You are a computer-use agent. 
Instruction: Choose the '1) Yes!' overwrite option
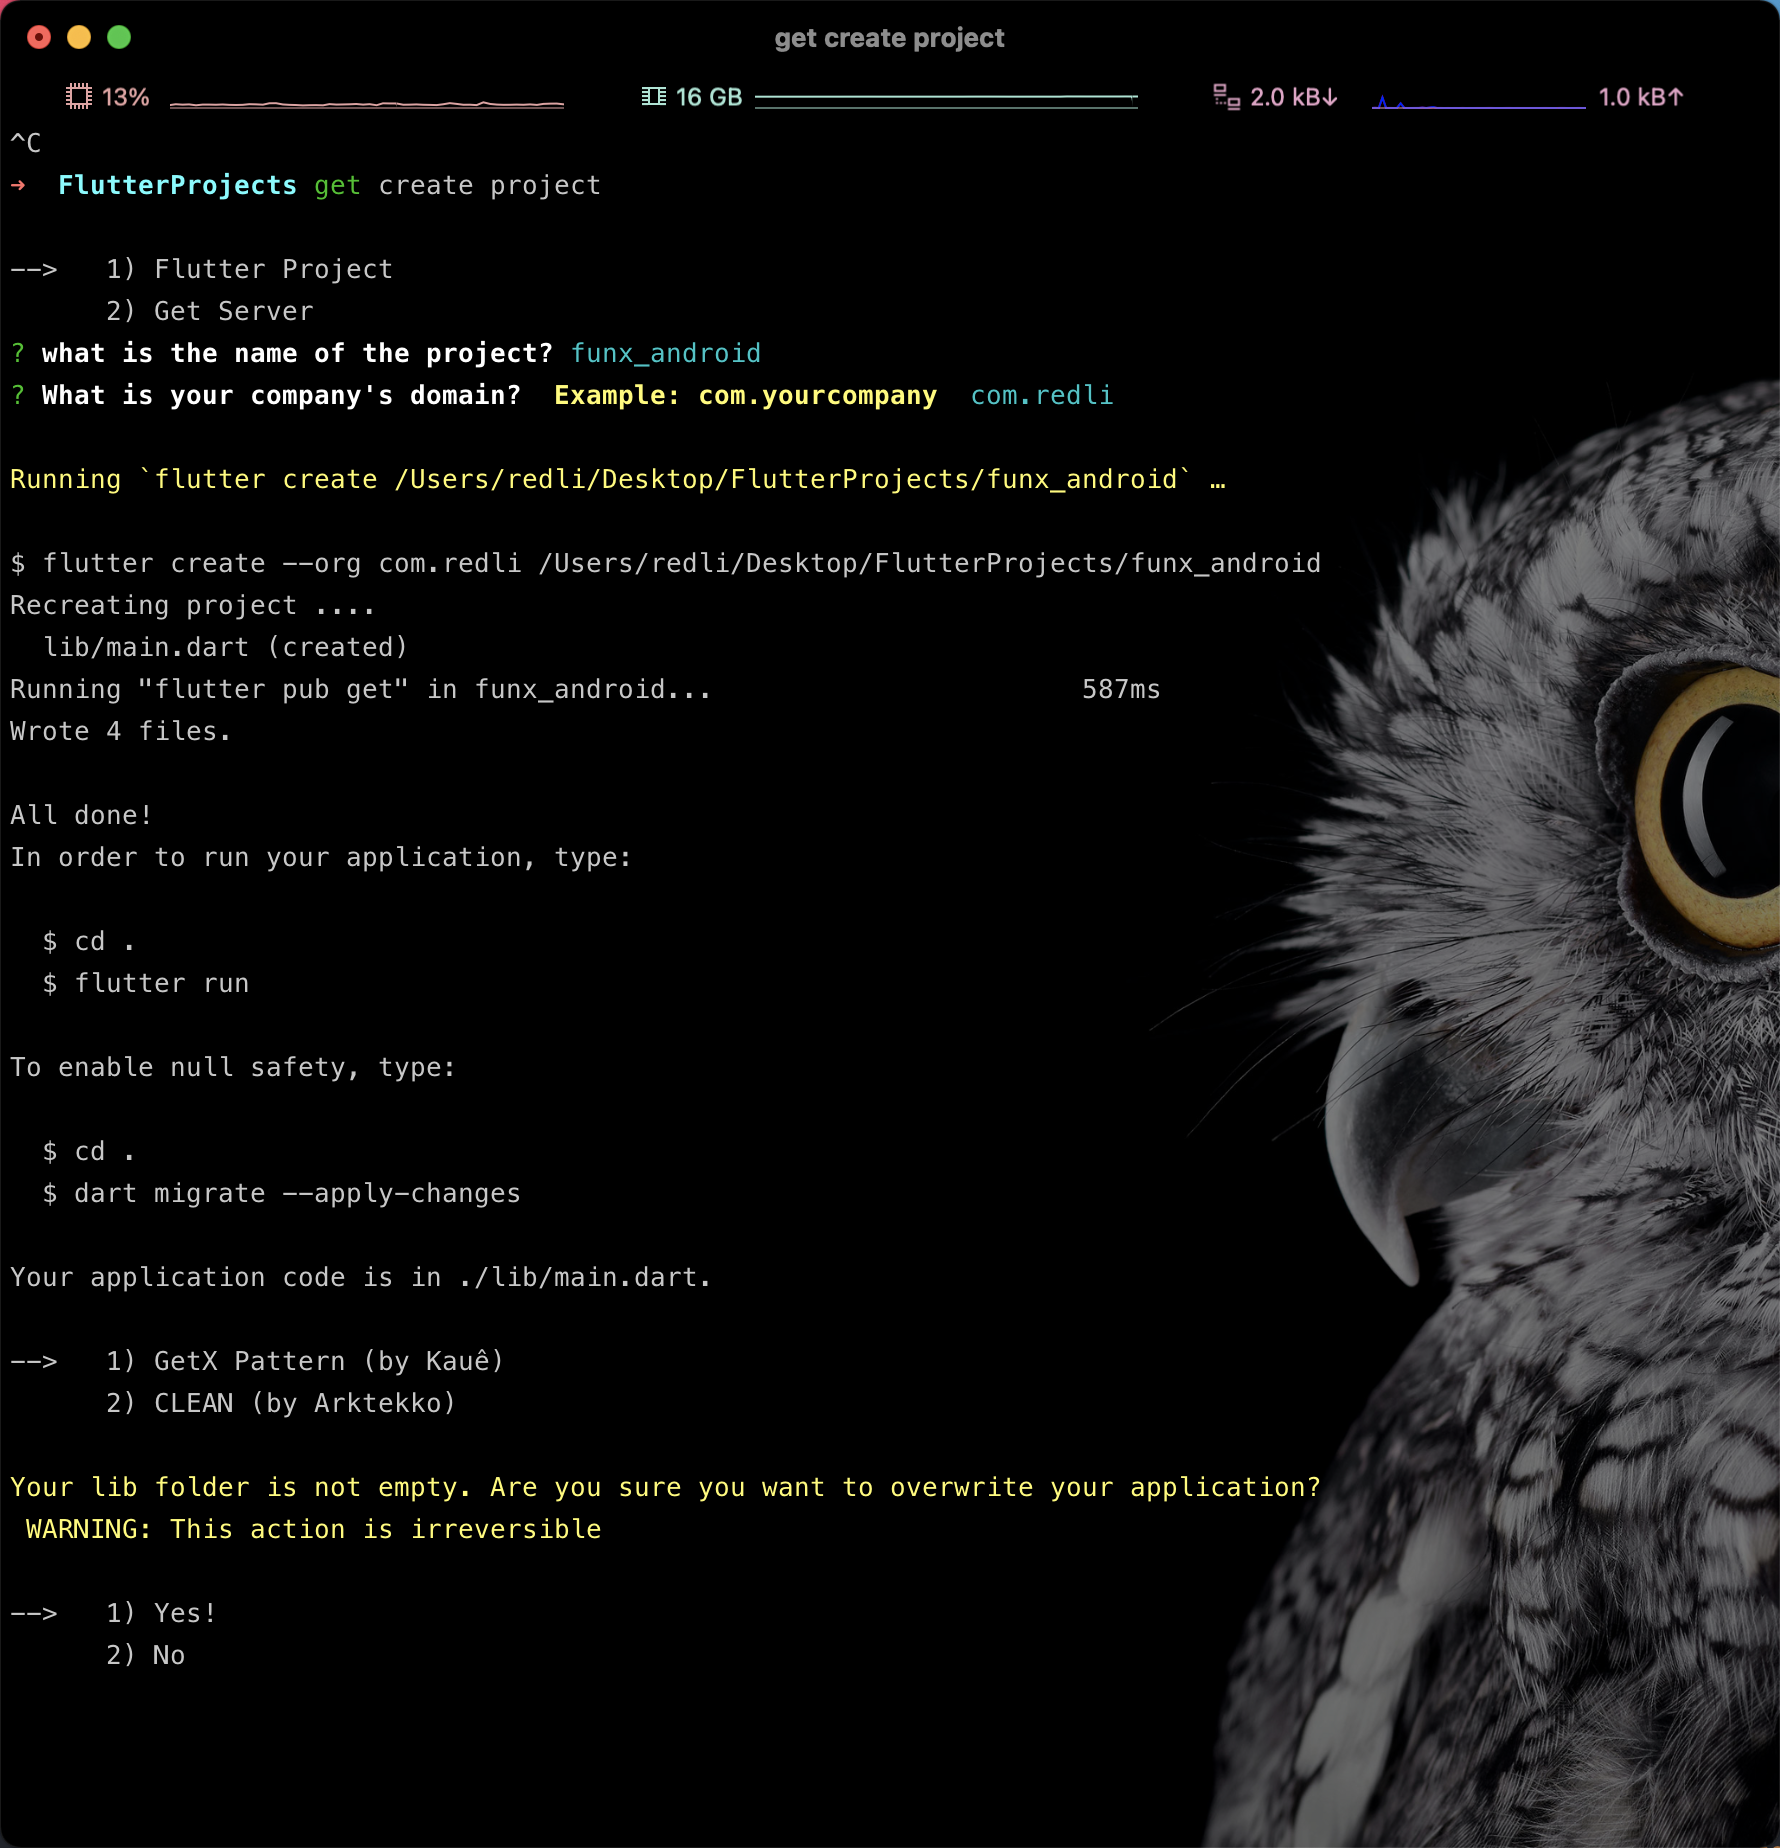pyautogui.click(x=161, y=1614)
